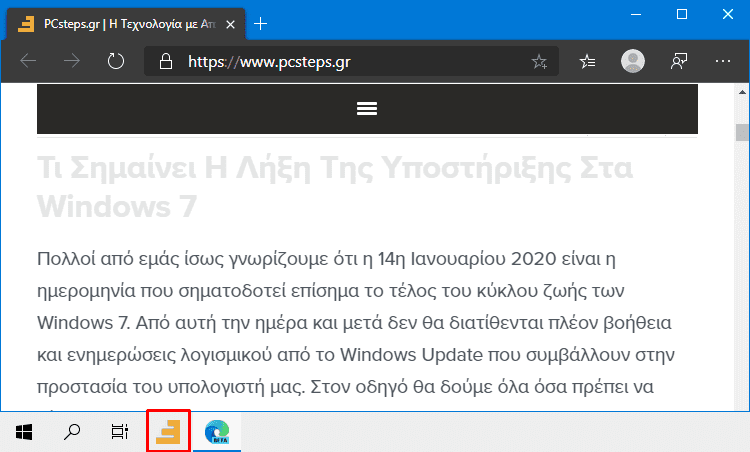750x452 pixels.
Task: Select the PCsteps.gr browser tab
Action: coord(126,24)
